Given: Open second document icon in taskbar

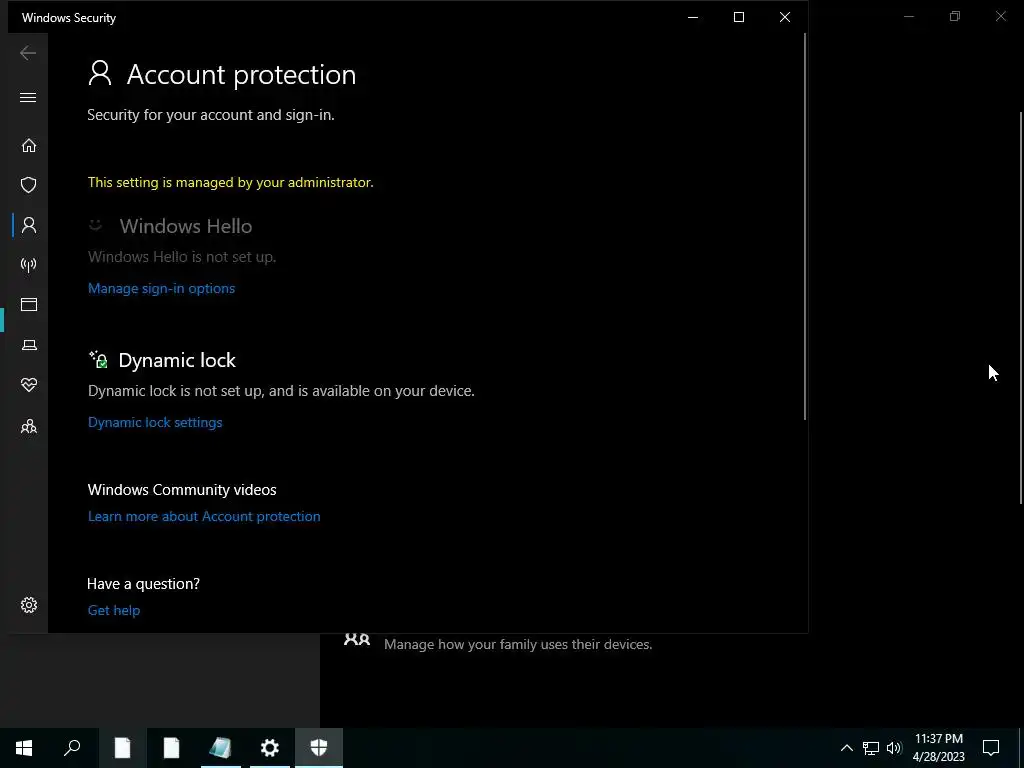Looking at the screenshot, I should tap(171, 748).
